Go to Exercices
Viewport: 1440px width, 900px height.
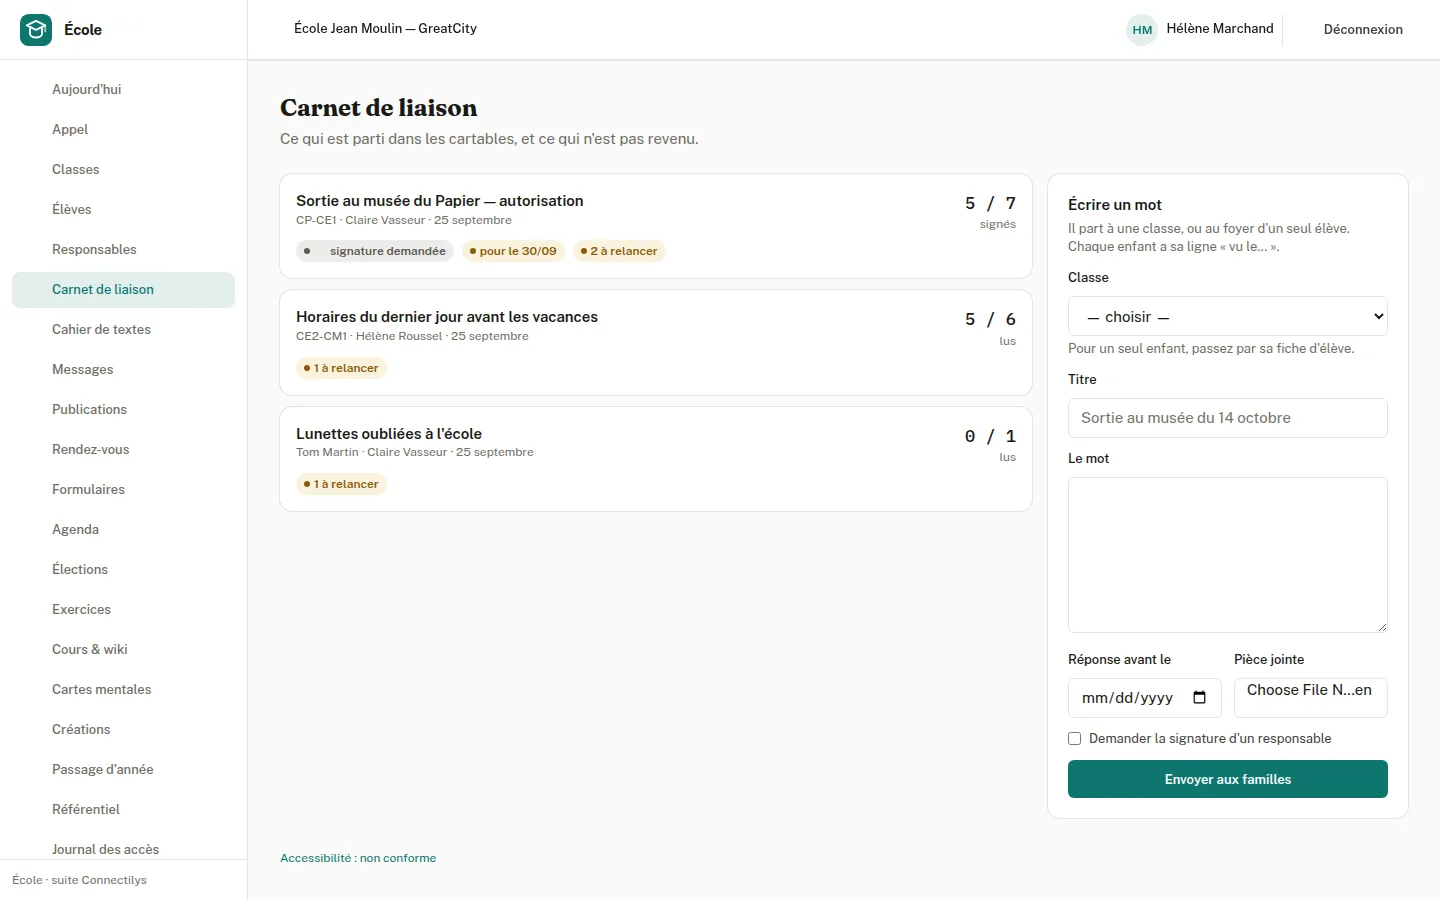[x=123, y=609]
